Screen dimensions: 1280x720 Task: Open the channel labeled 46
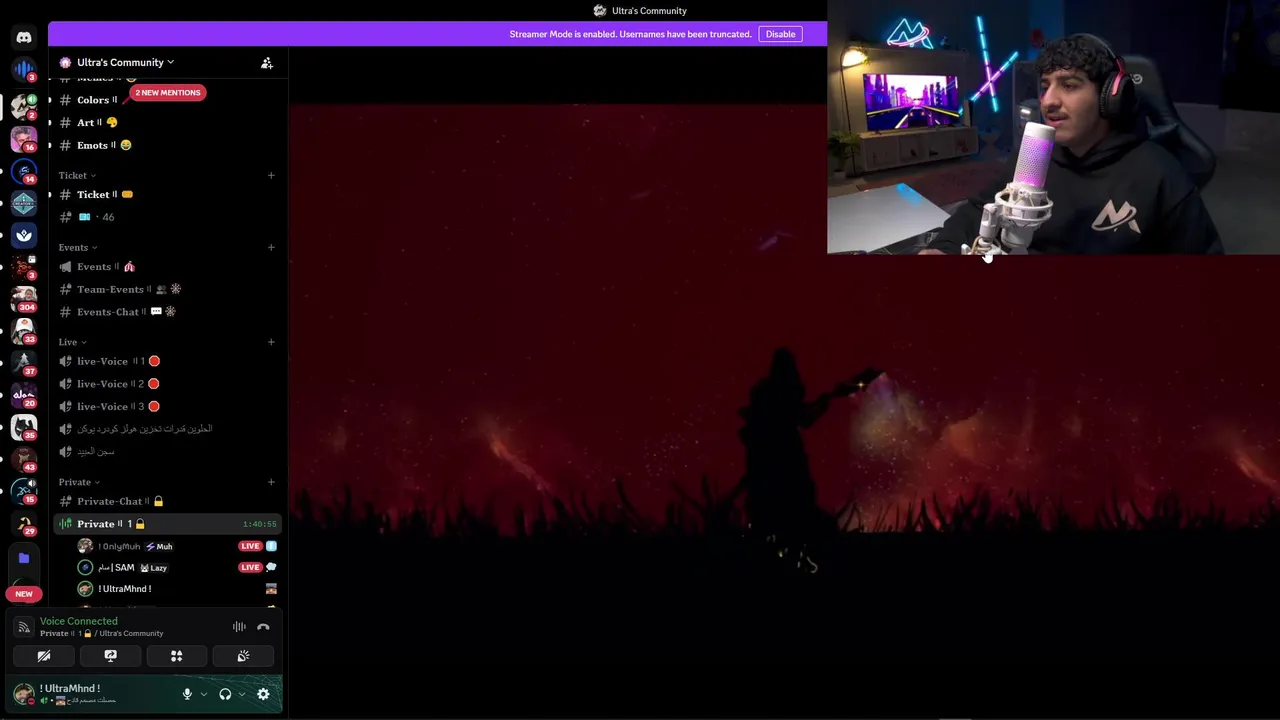(x=167, y=217)
